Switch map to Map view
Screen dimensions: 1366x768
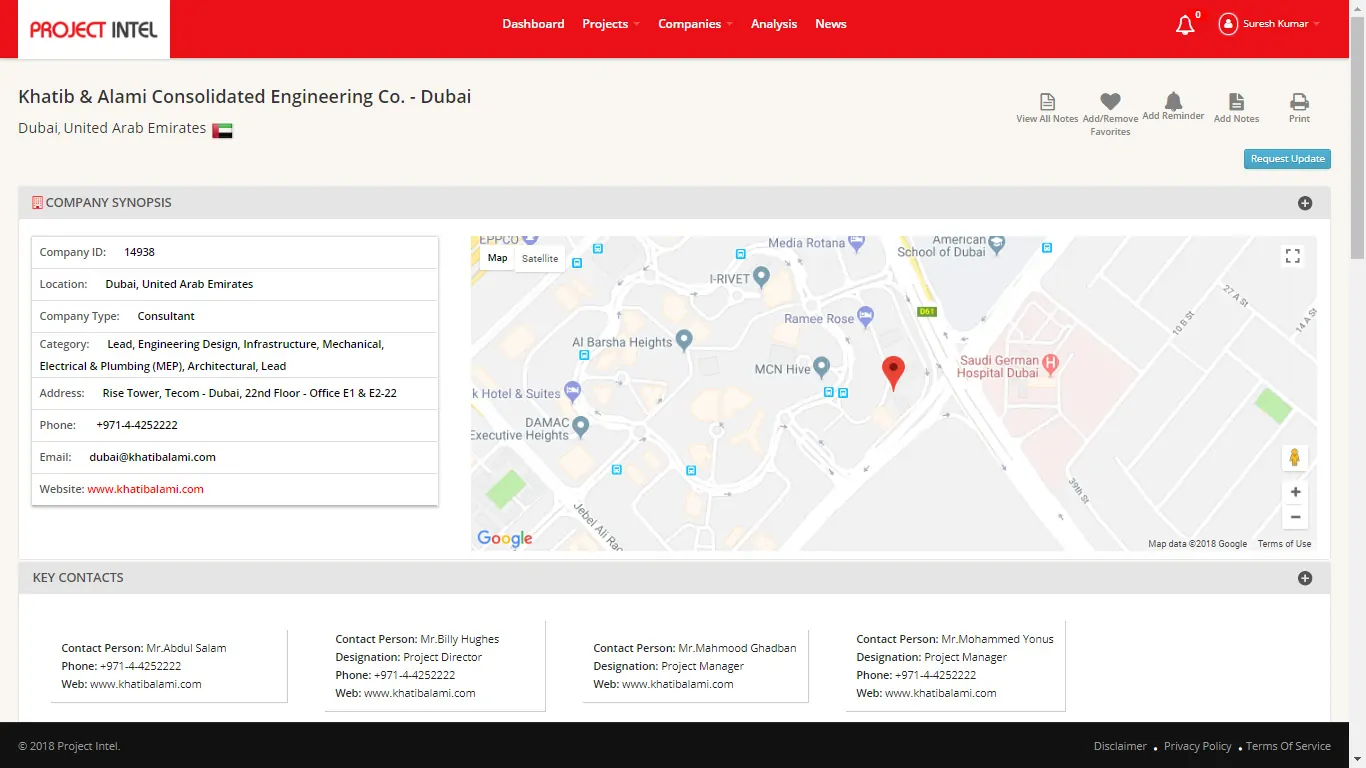tap(497, 258)
